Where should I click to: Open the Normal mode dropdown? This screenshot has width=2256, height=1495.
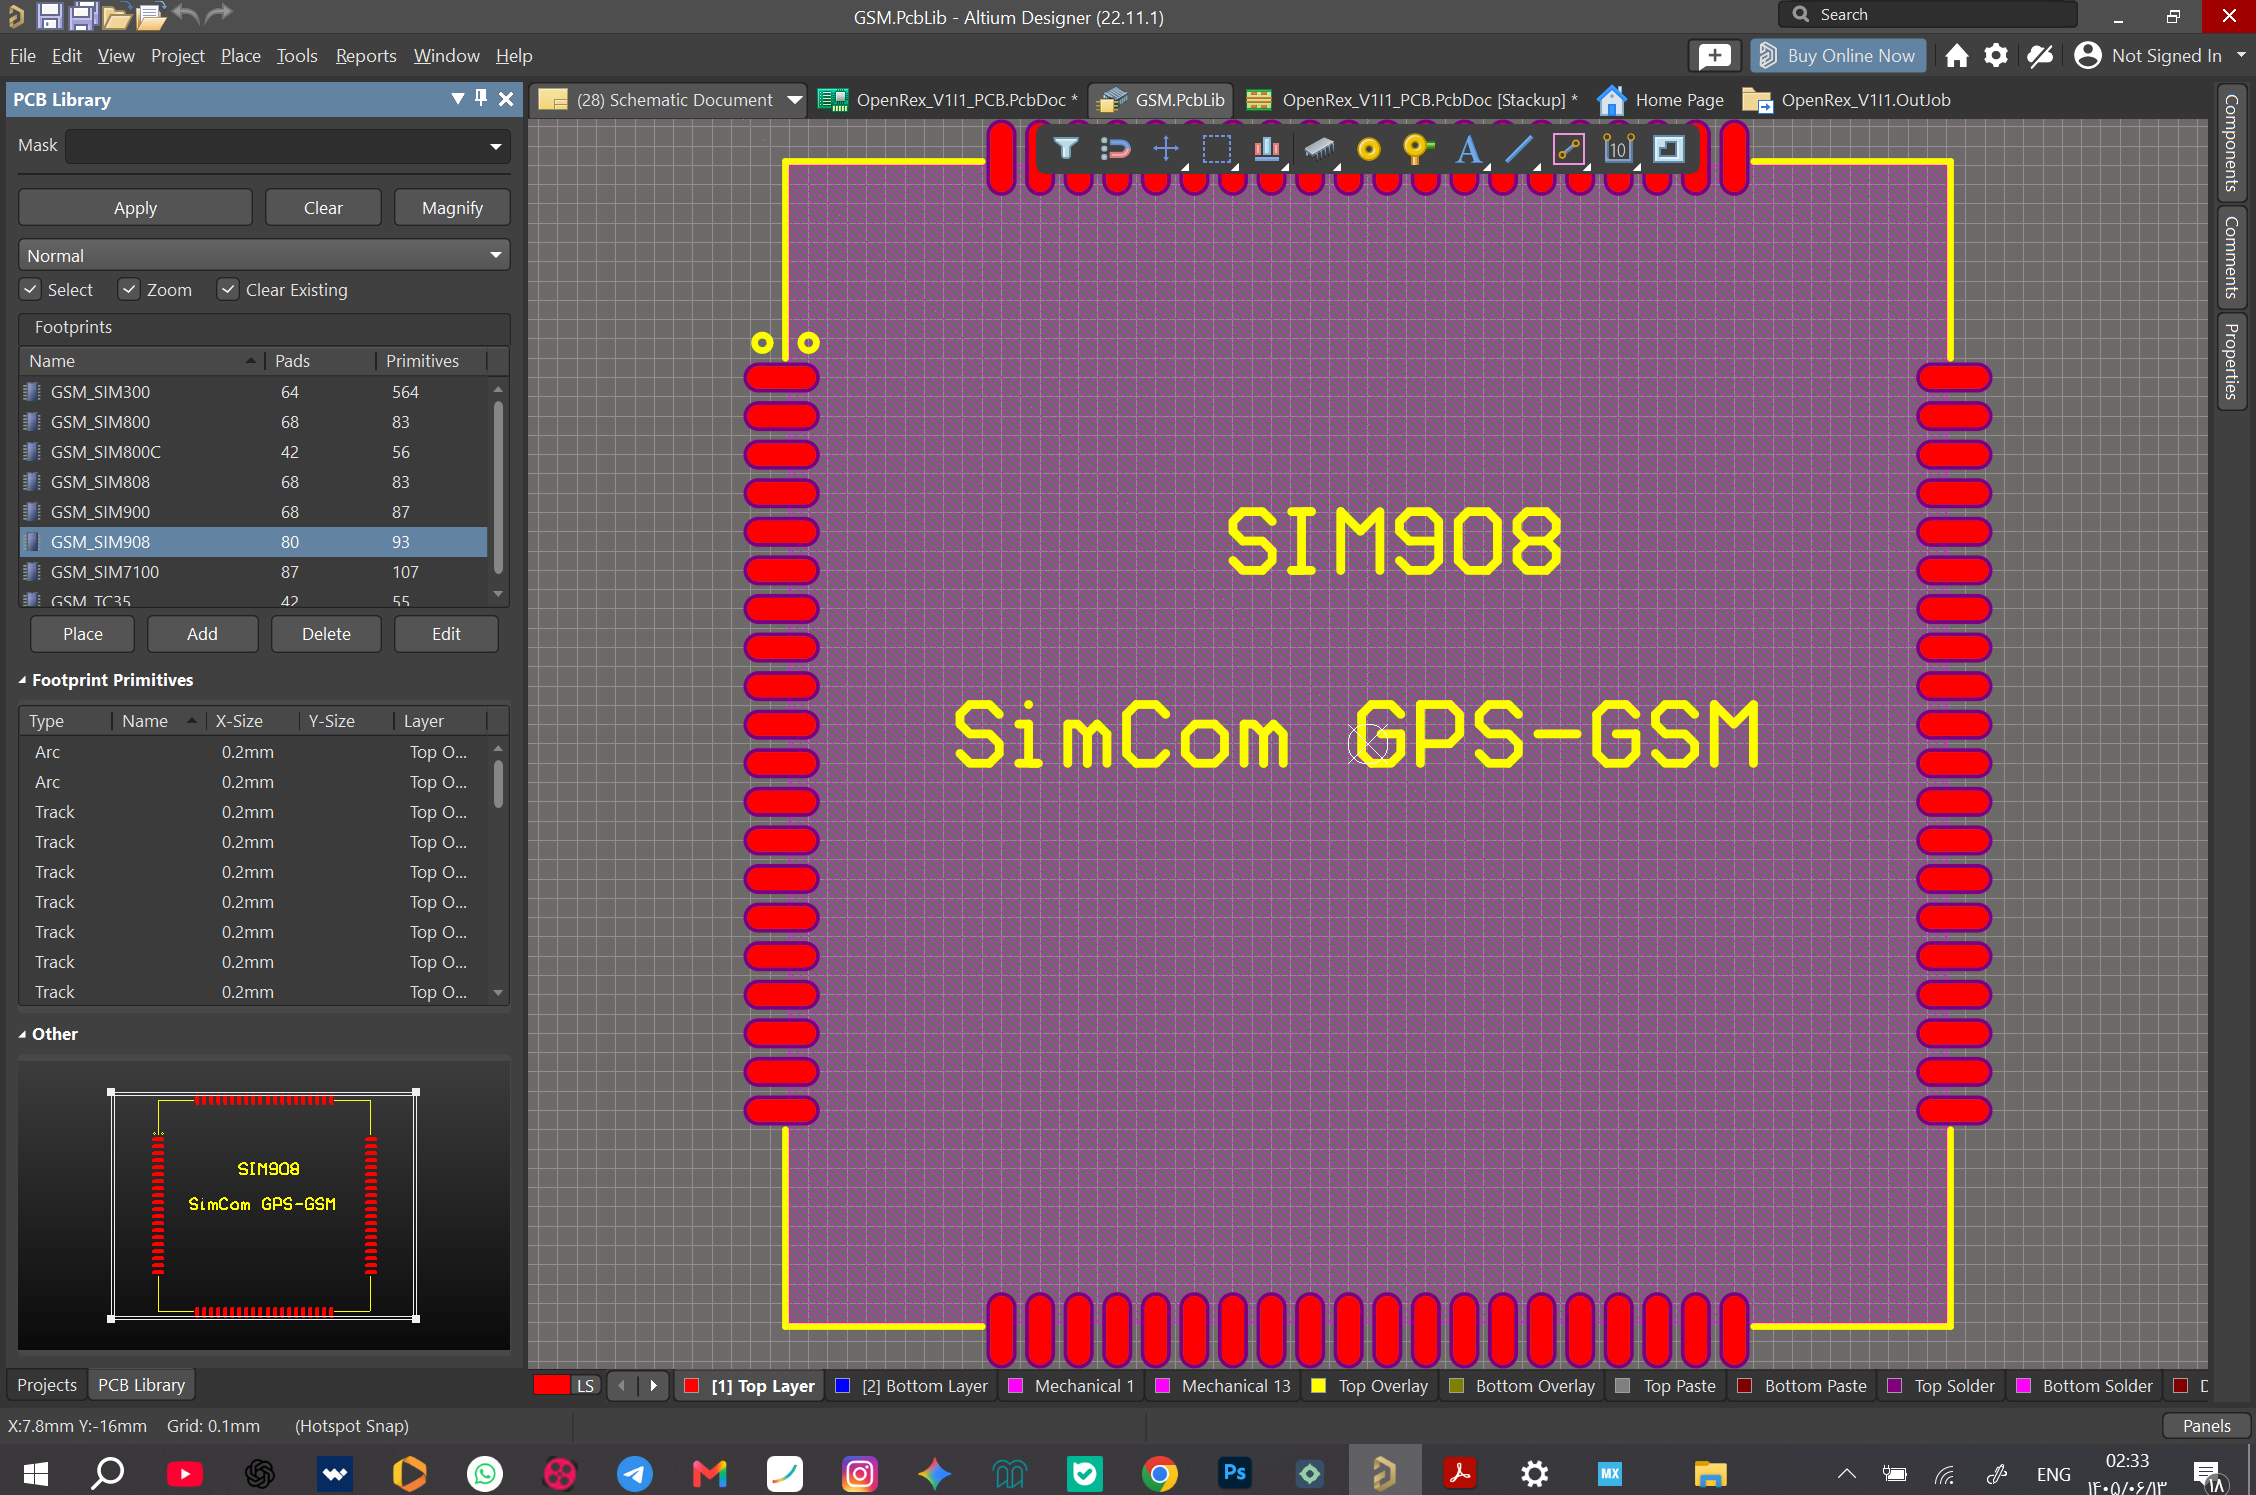tap(495, 255)
